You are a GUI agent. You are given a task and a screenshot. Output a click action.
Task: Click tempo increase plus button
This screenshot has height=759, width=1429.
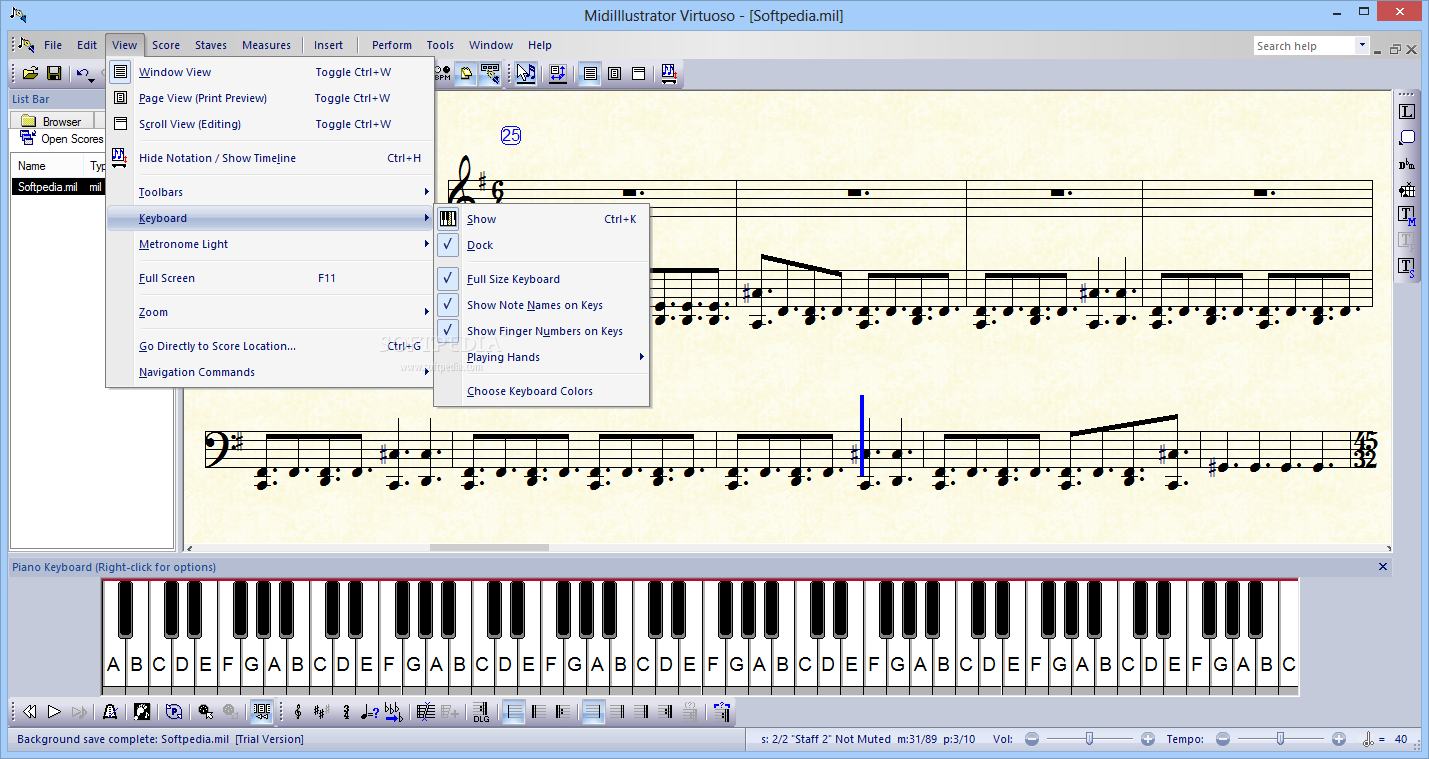click(x=1339, y=739)
